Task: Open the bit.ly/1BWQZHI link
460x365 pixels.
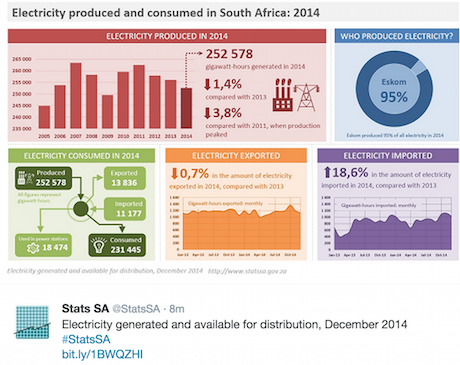Action: (102, 354)
